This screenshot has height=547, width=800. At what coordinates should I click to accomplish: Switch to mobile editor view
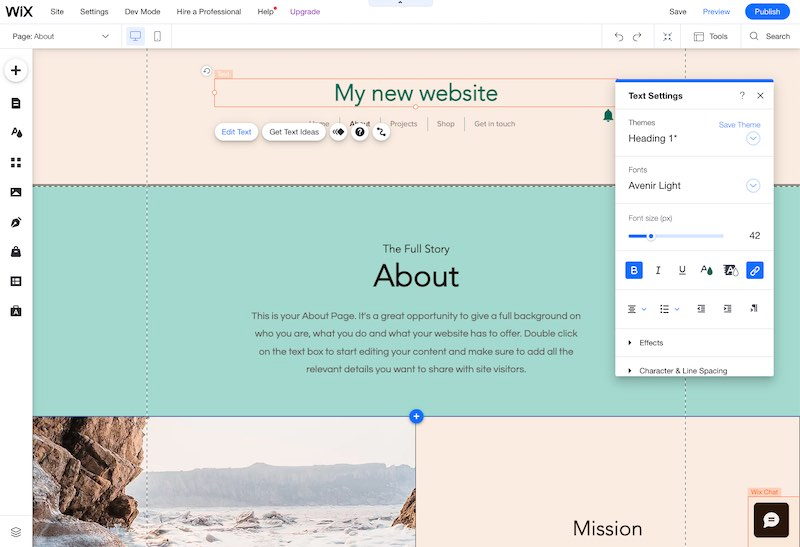coord(157,37)
